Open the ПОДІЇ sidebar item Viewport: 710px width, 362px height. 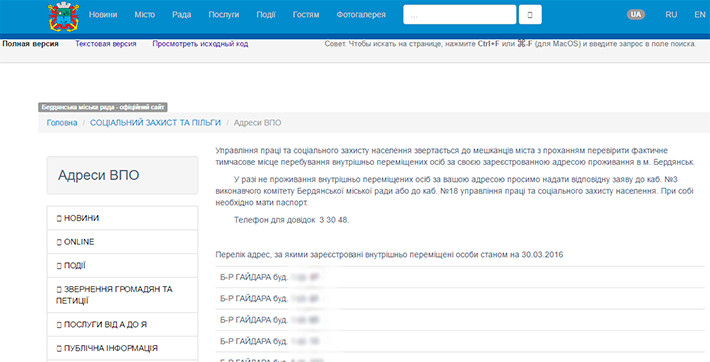122,265
